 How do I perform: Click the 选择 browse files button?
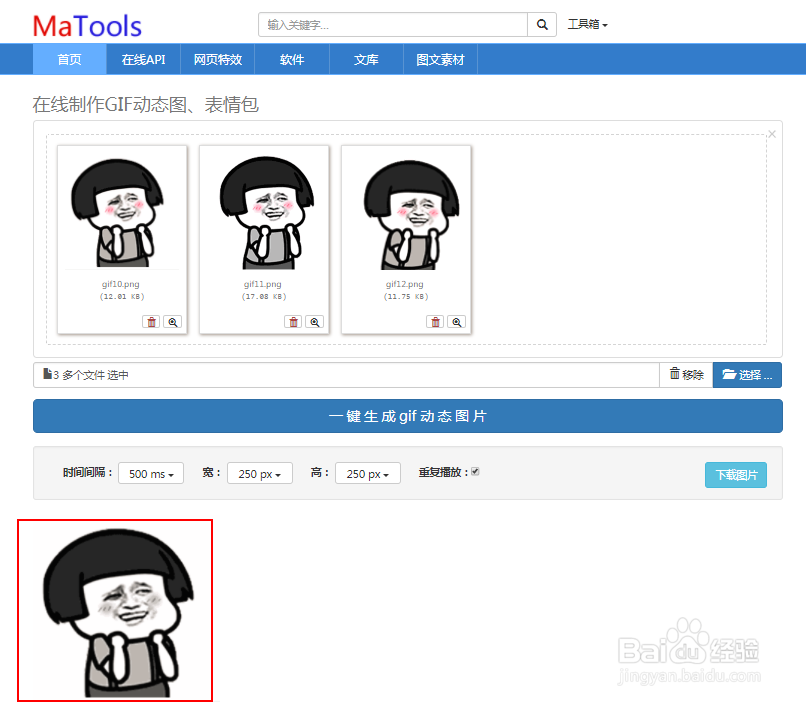(x=747, y=375)
